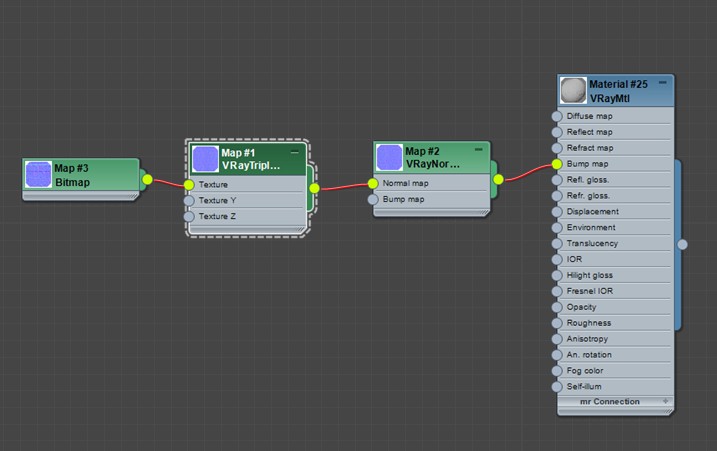This screenshot has width=717, height=451.
Task: Click the Reflect map slot label
Action: (x=589, y=132)
